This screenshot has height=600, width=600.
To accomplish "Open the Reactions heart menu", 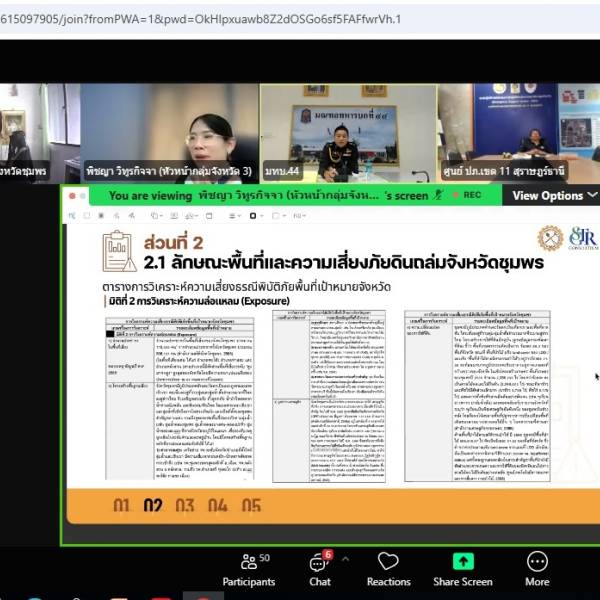I will [388, 569].
